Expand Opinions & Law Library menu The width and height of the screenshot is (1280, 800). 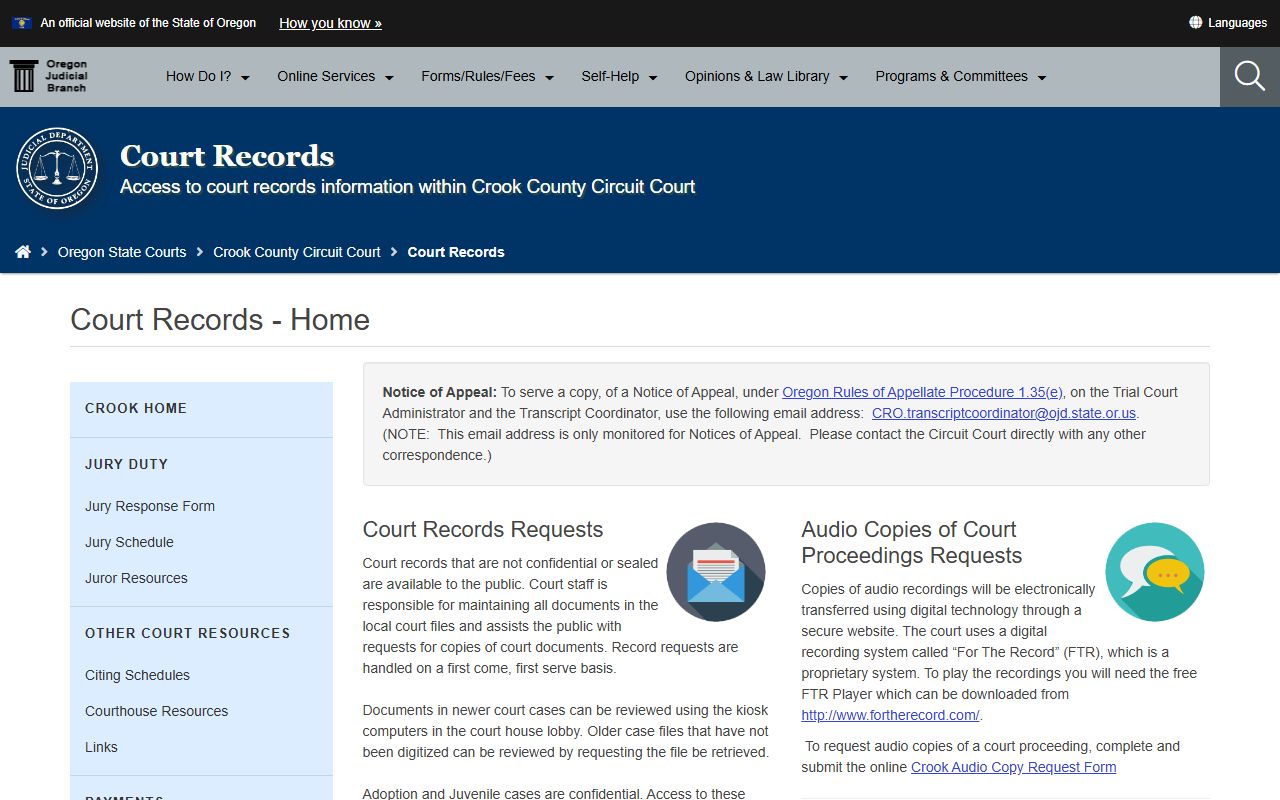pos(767,76)
